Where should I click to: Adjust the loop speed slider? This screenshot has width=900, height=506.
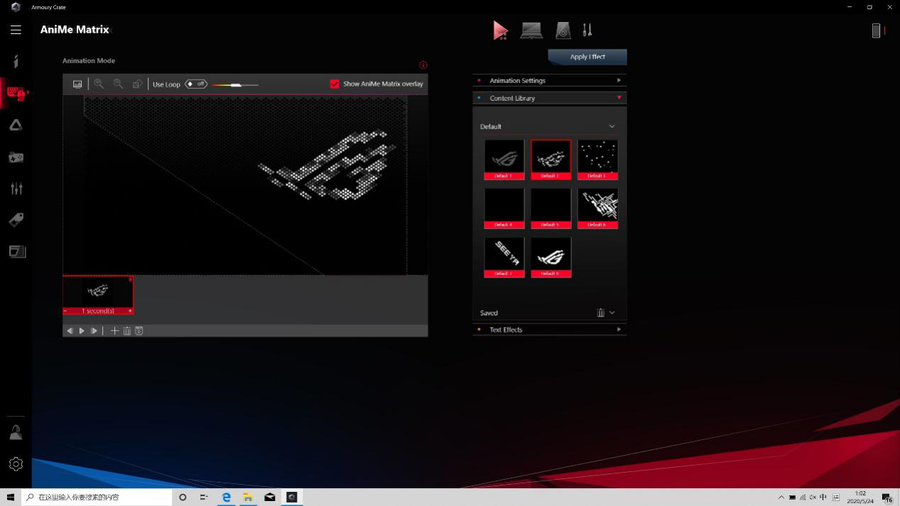236,85
